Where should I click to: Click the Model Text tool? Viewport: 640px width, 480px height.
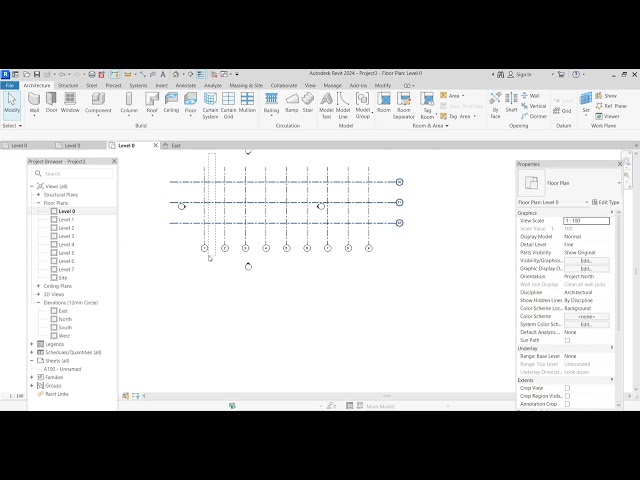(x=326, y=106)
